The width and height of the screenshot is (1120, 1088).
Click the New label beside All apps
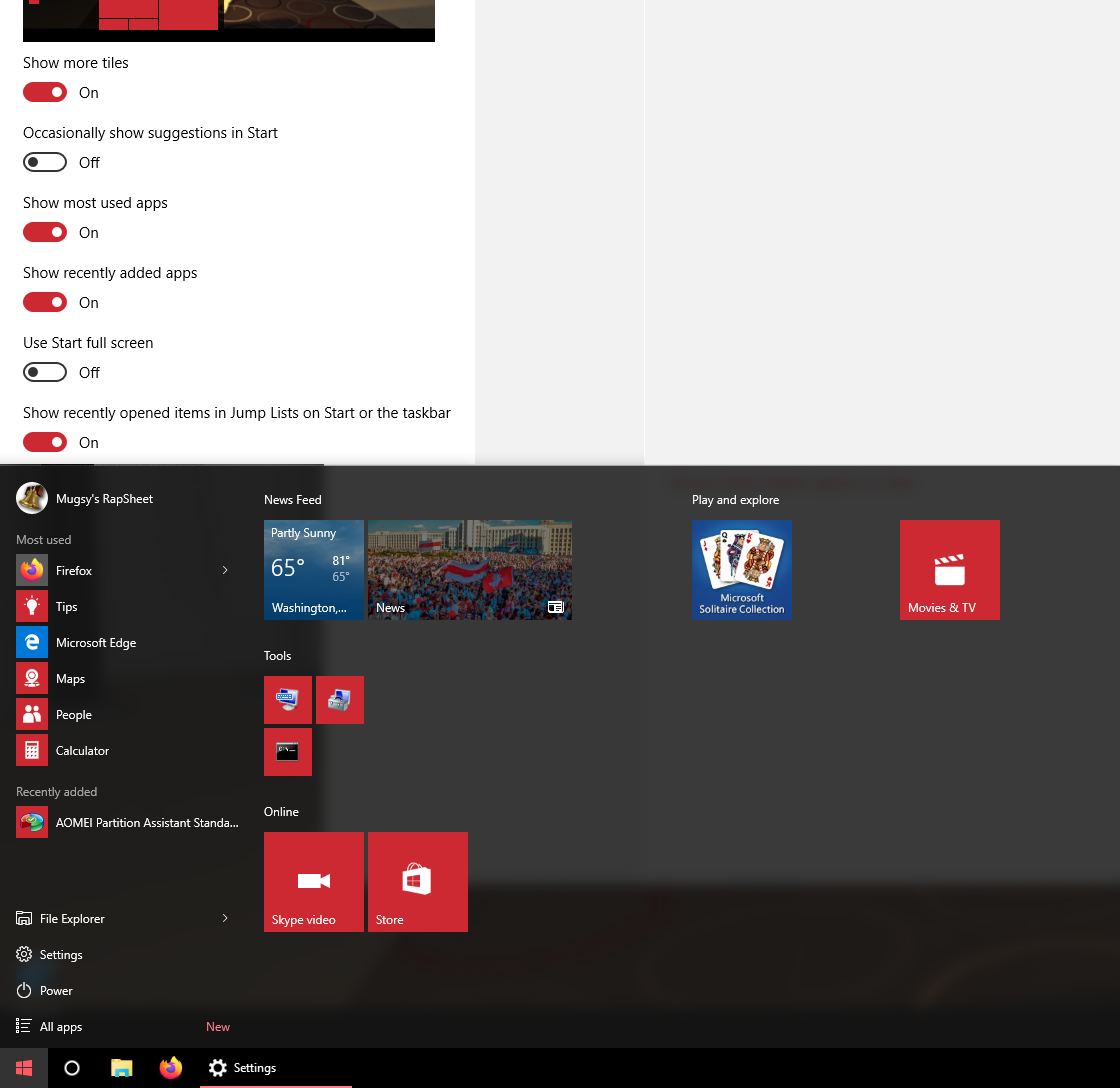point(218,1026)
